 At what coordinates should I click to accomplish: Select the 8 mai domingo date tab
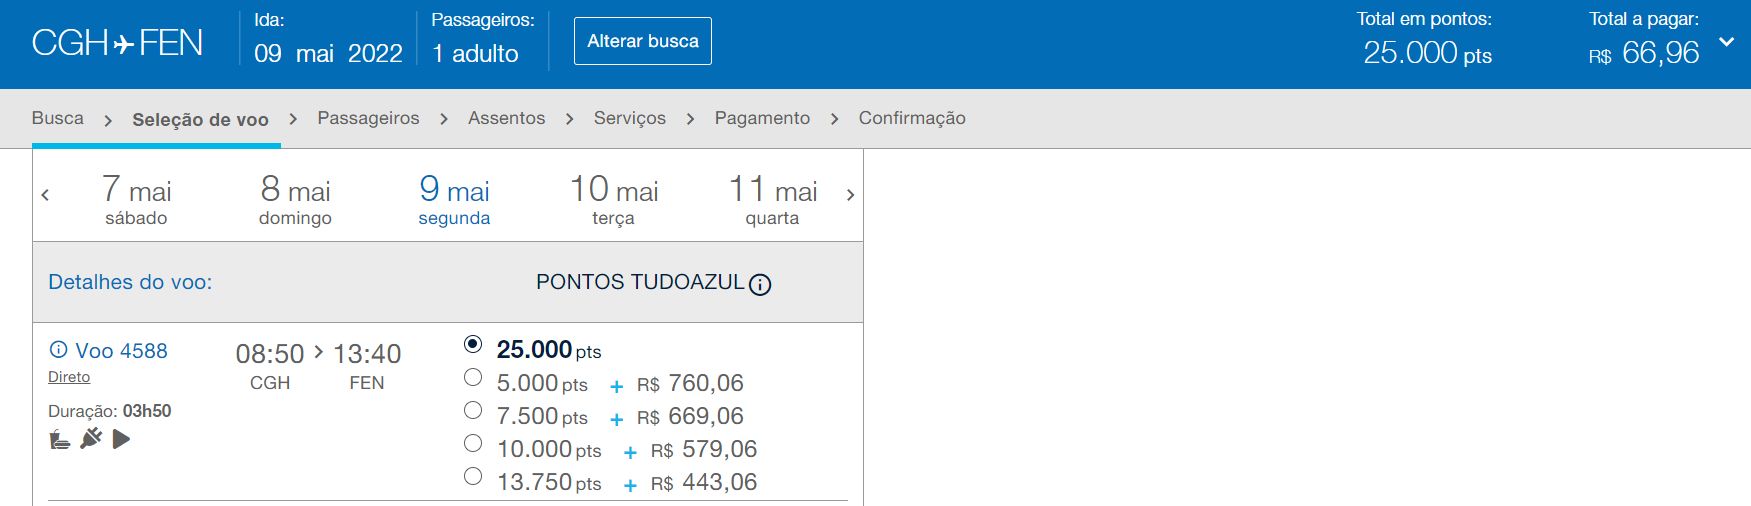click(x=295, y=199)
